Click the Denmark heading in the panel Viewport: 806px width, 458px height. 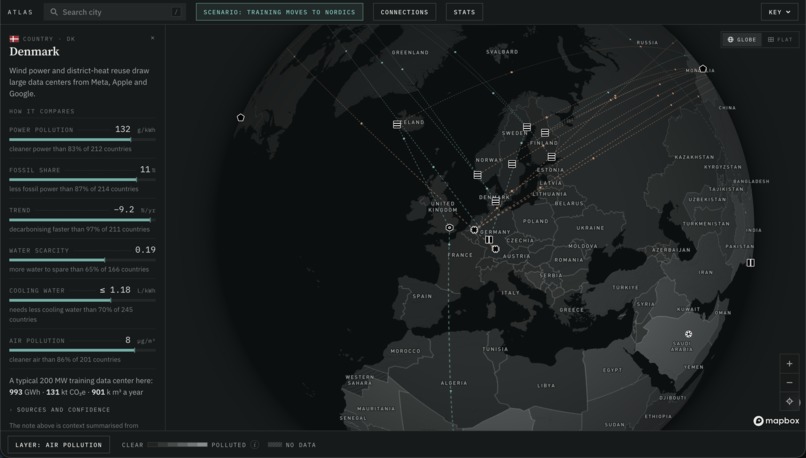[34, 51]
